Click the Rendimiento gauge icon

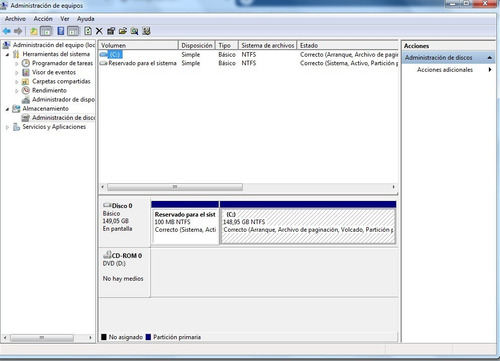point(26,90)
